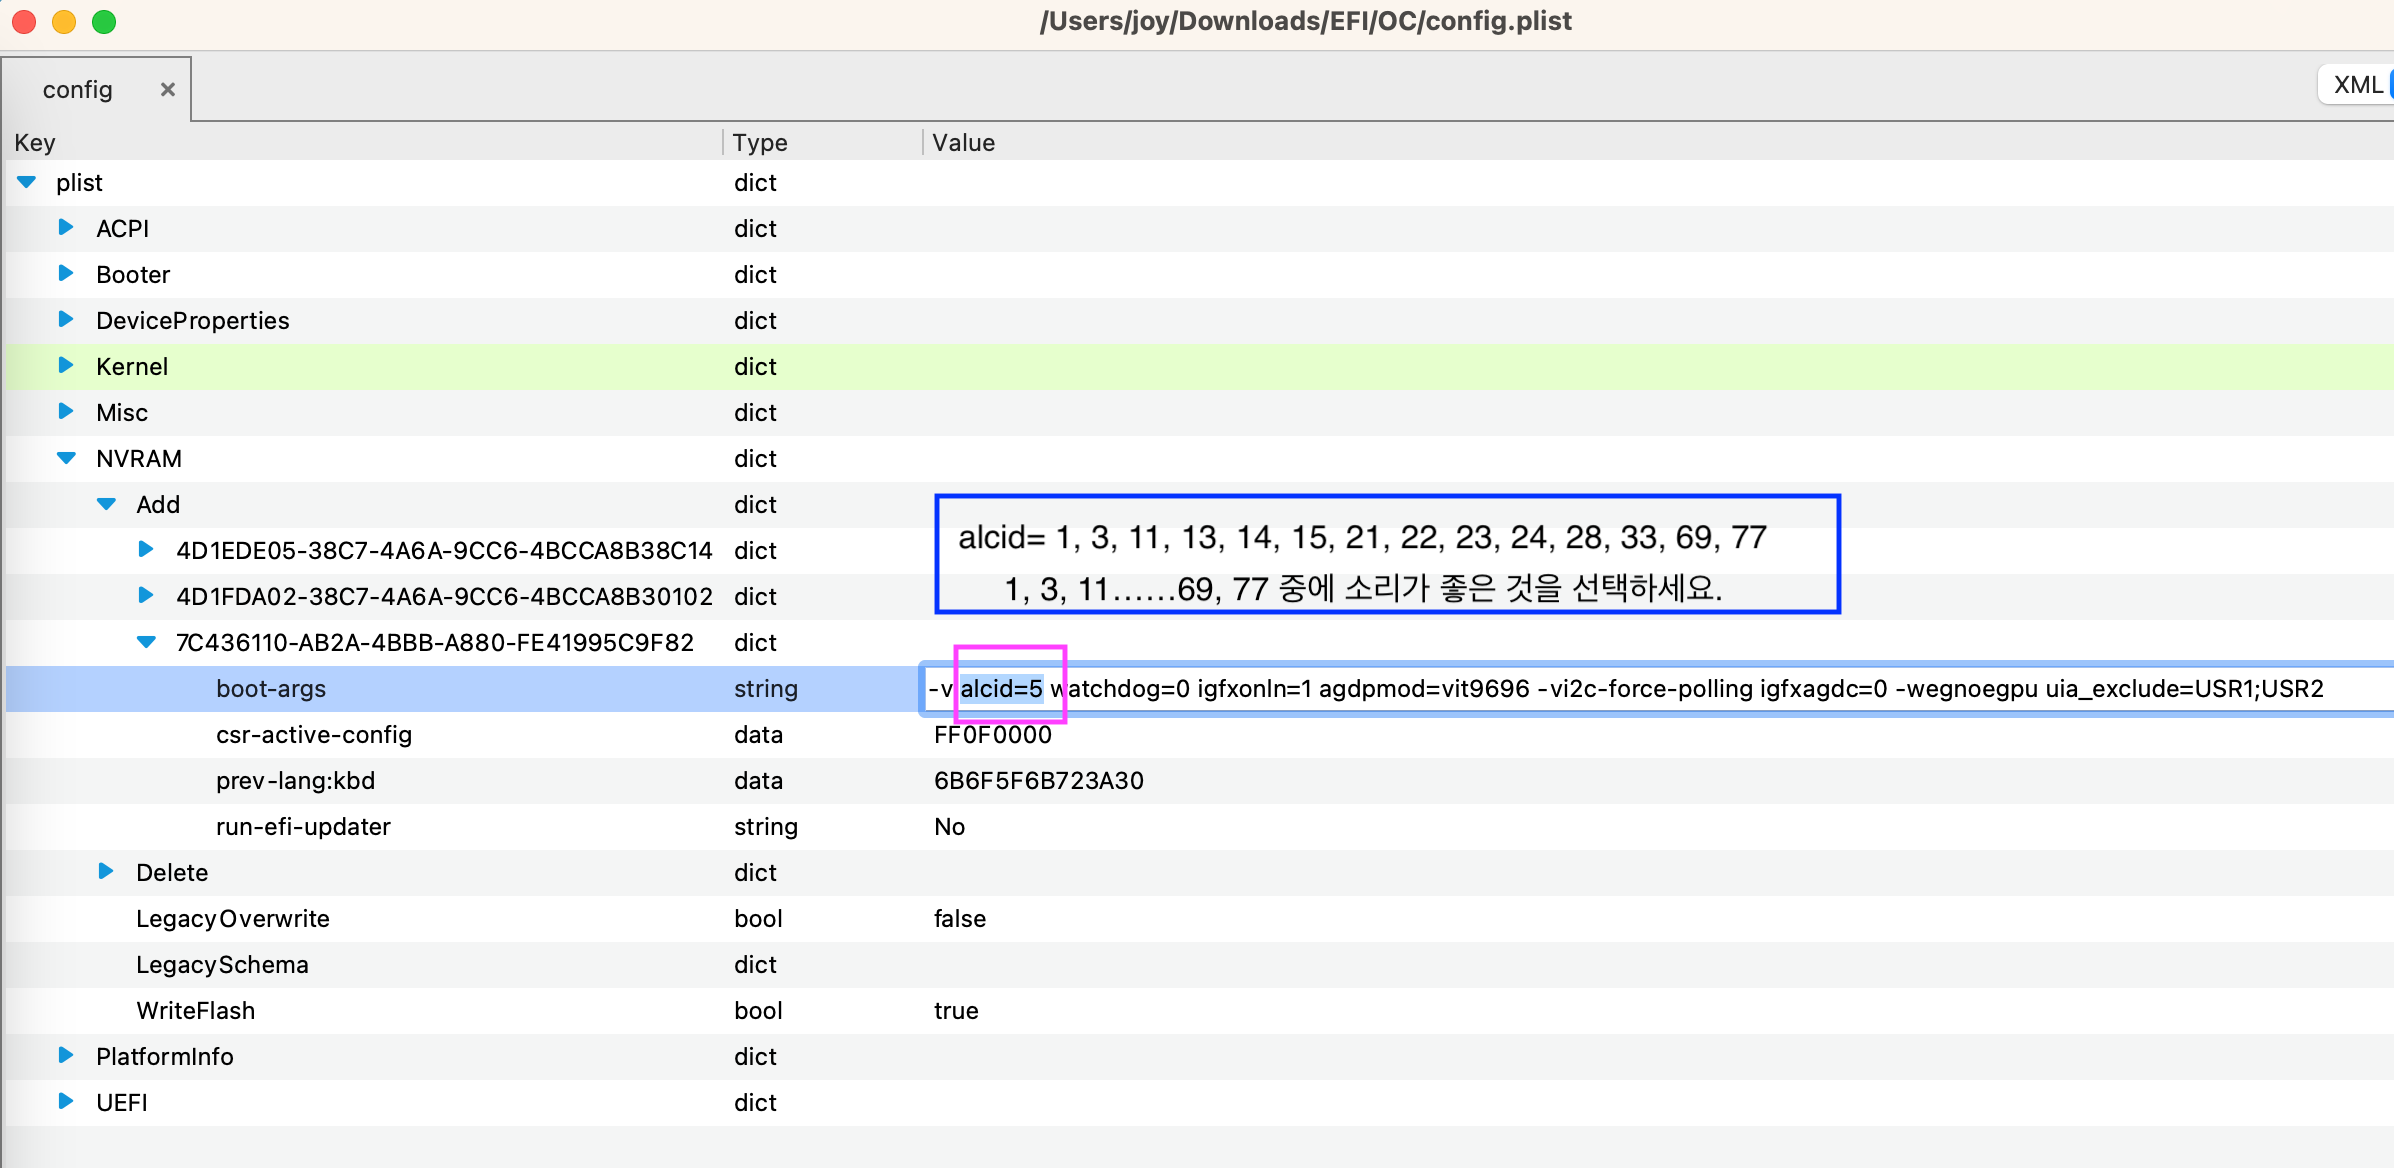Select the prev-lang:kbd key
This screenshot has height=1168, width=2394.
click(x=296, y=781)
